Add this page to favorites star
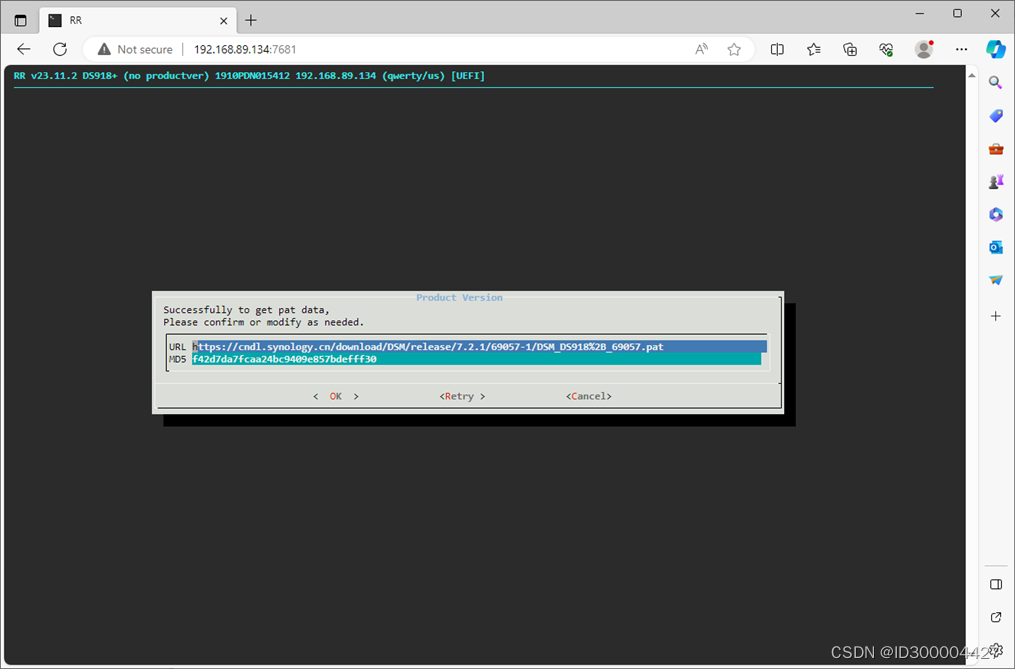Screen dimensions: 1015x669 [733, 49]
